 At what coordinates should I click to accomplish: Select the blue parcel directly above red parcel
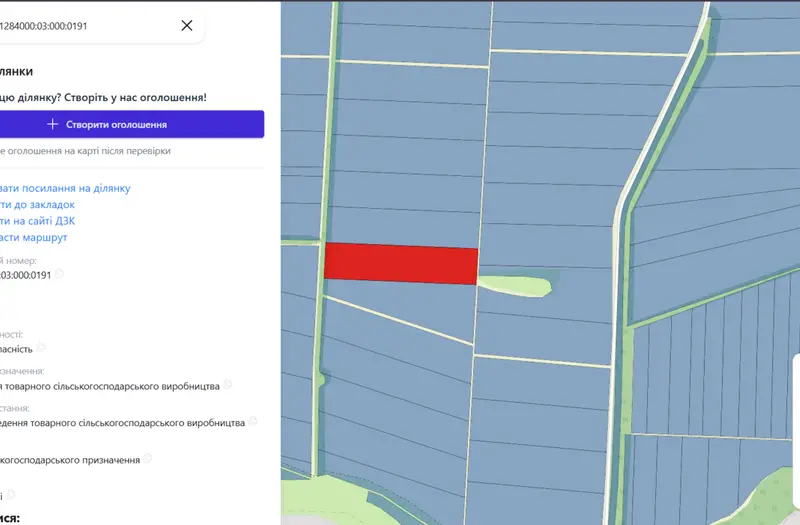pyautogui.click(x=403, y=228)
